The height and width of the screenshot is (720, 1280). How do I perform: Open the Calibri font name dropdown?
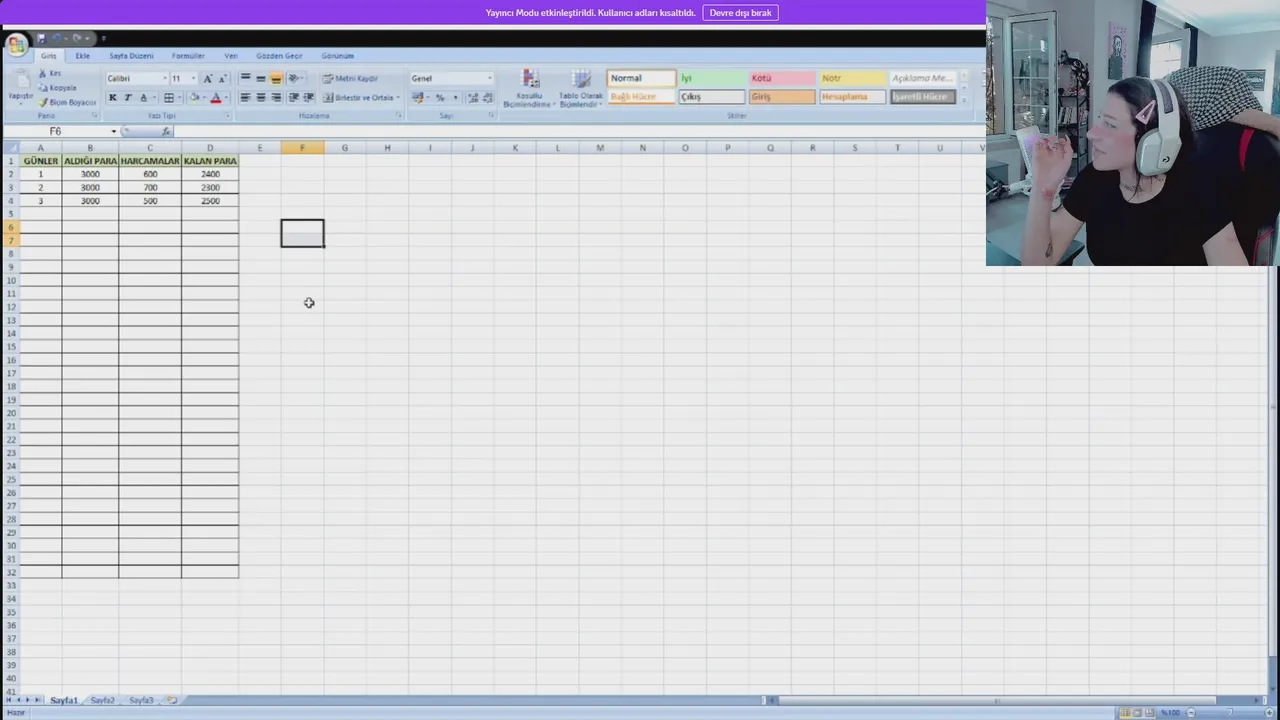(164, 78)
